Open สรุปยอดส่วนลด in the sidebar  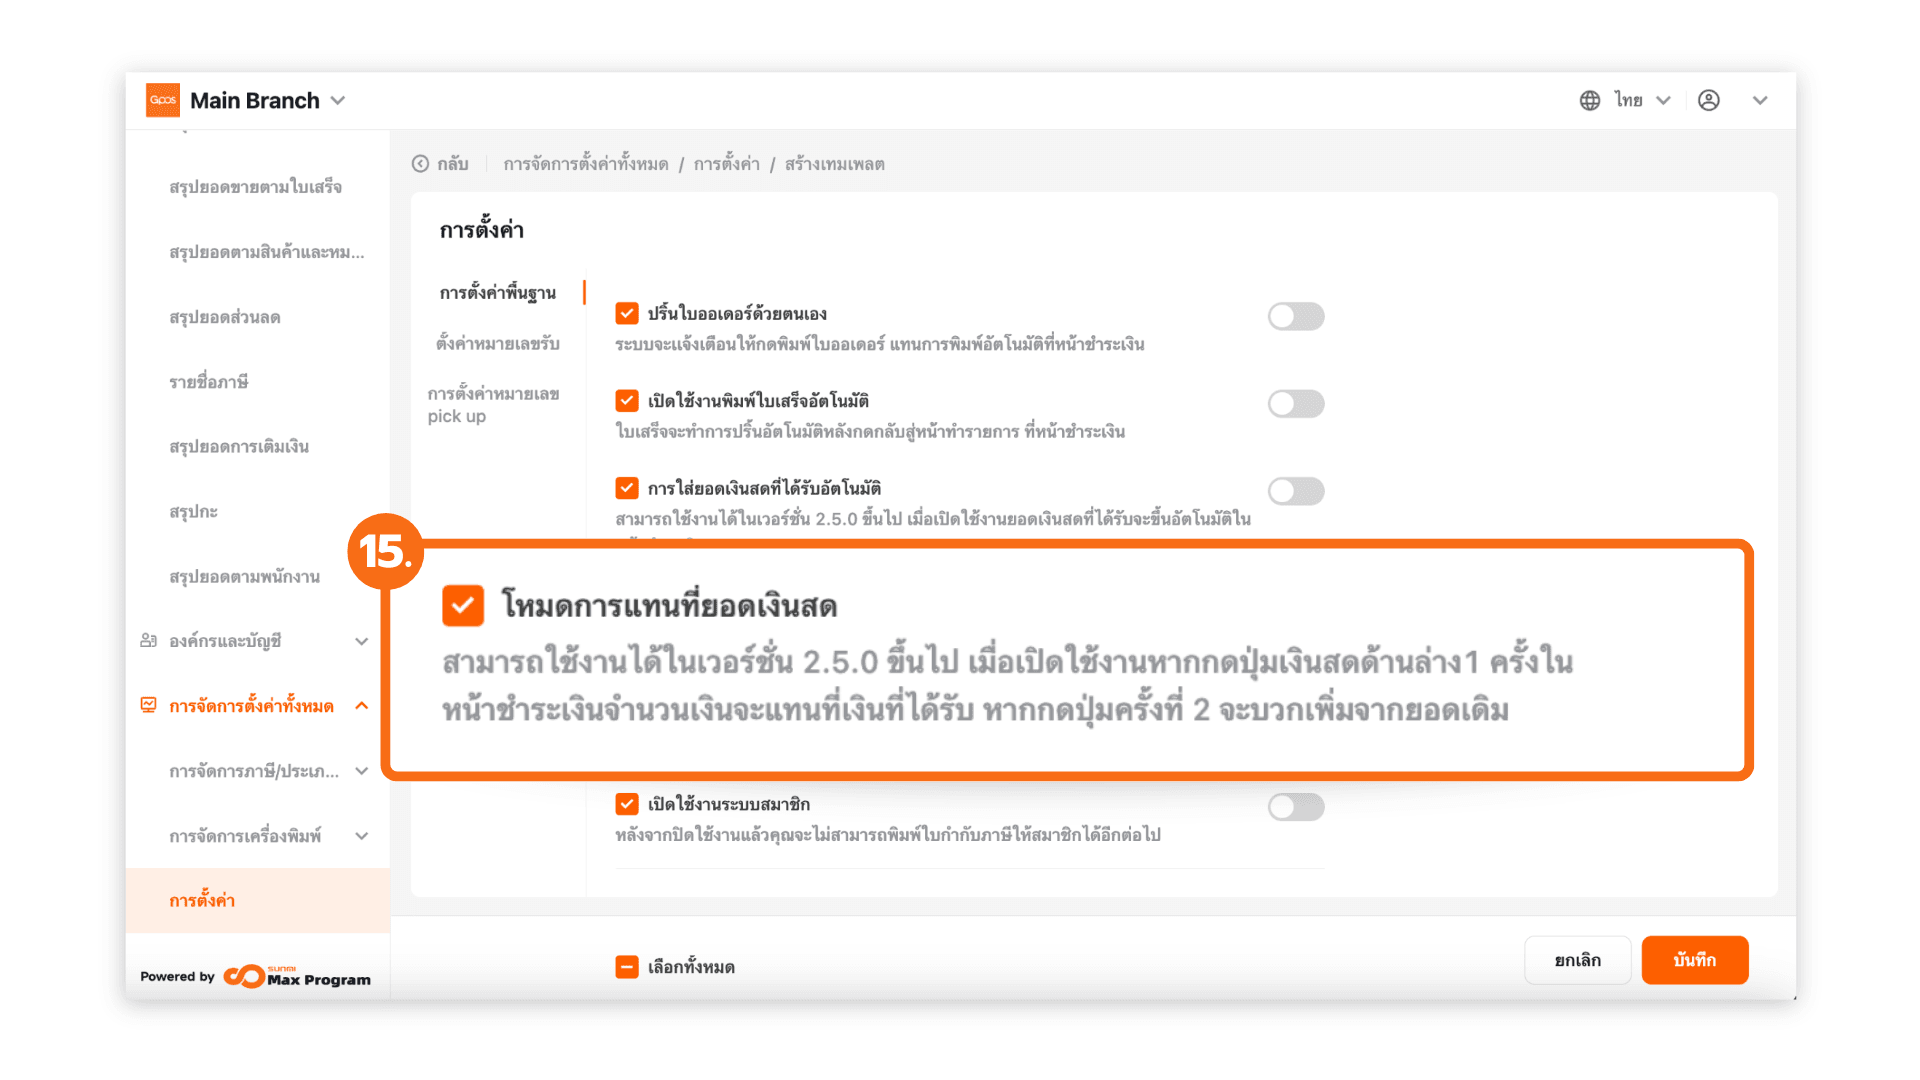[225, 317]
